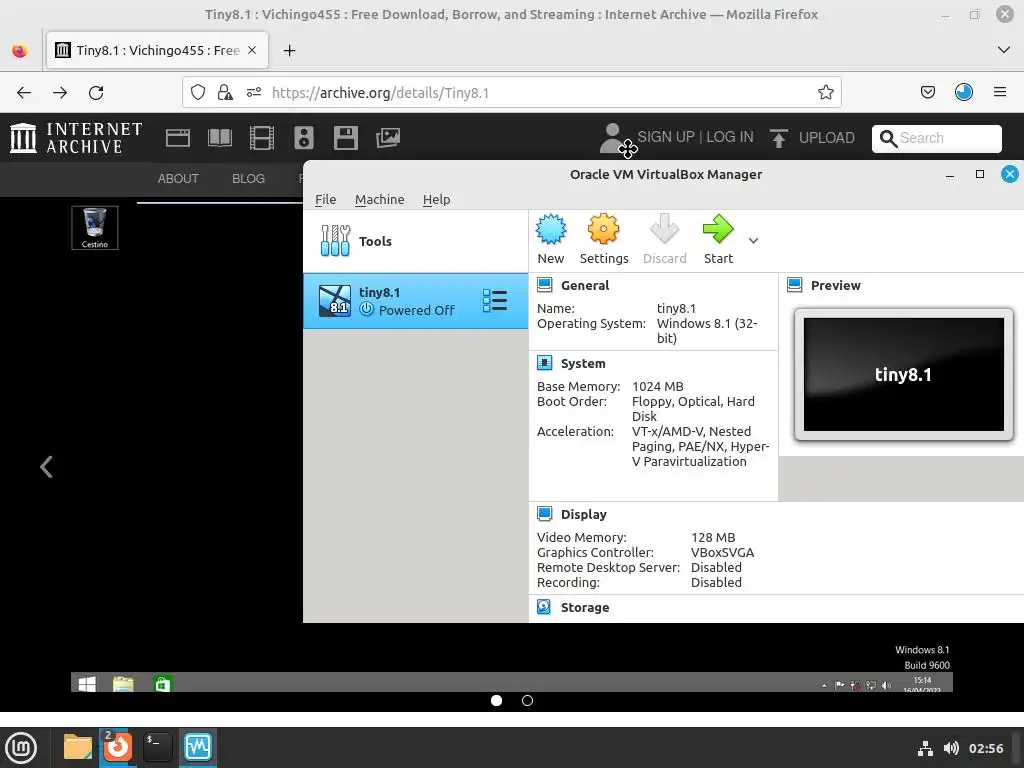Open Terminal from the taskbar

coord(157,747)
